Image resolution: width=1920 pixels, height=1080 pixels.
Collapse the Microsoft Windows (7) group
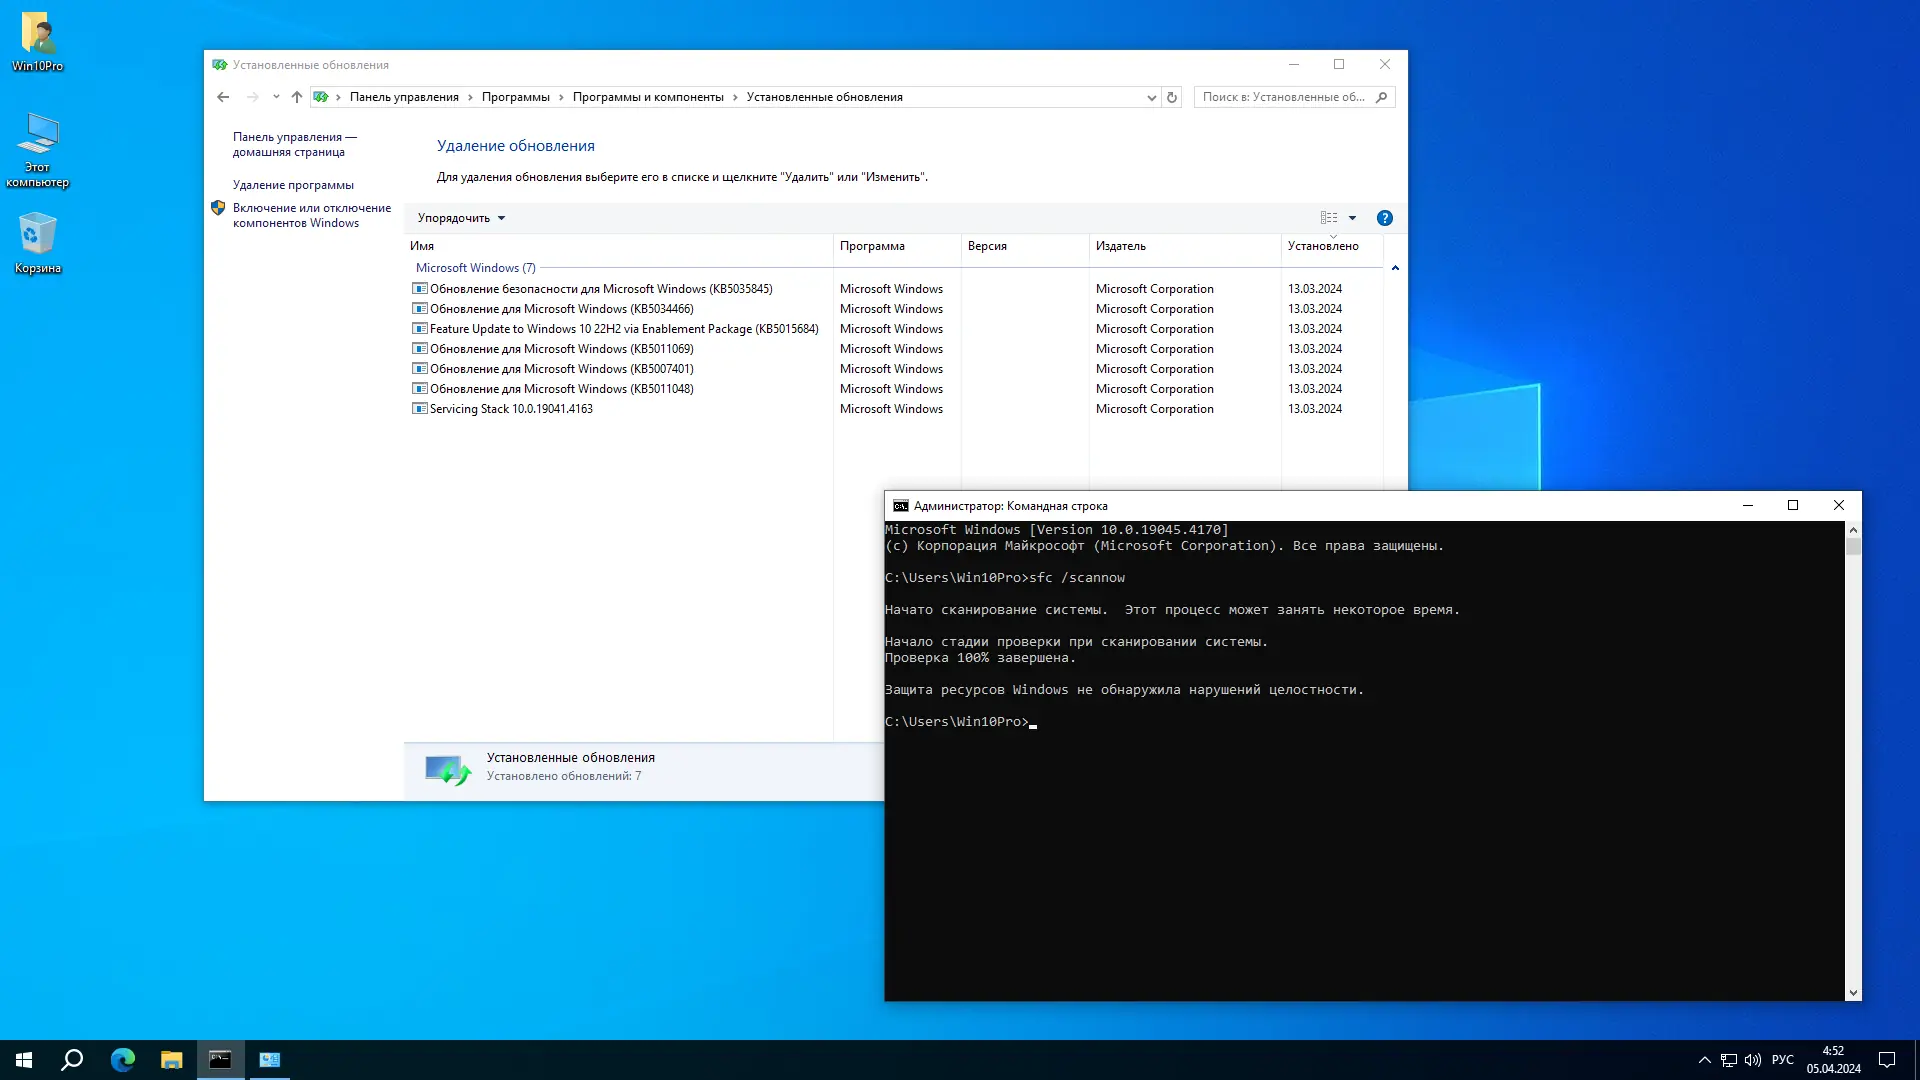point(1395,268)
